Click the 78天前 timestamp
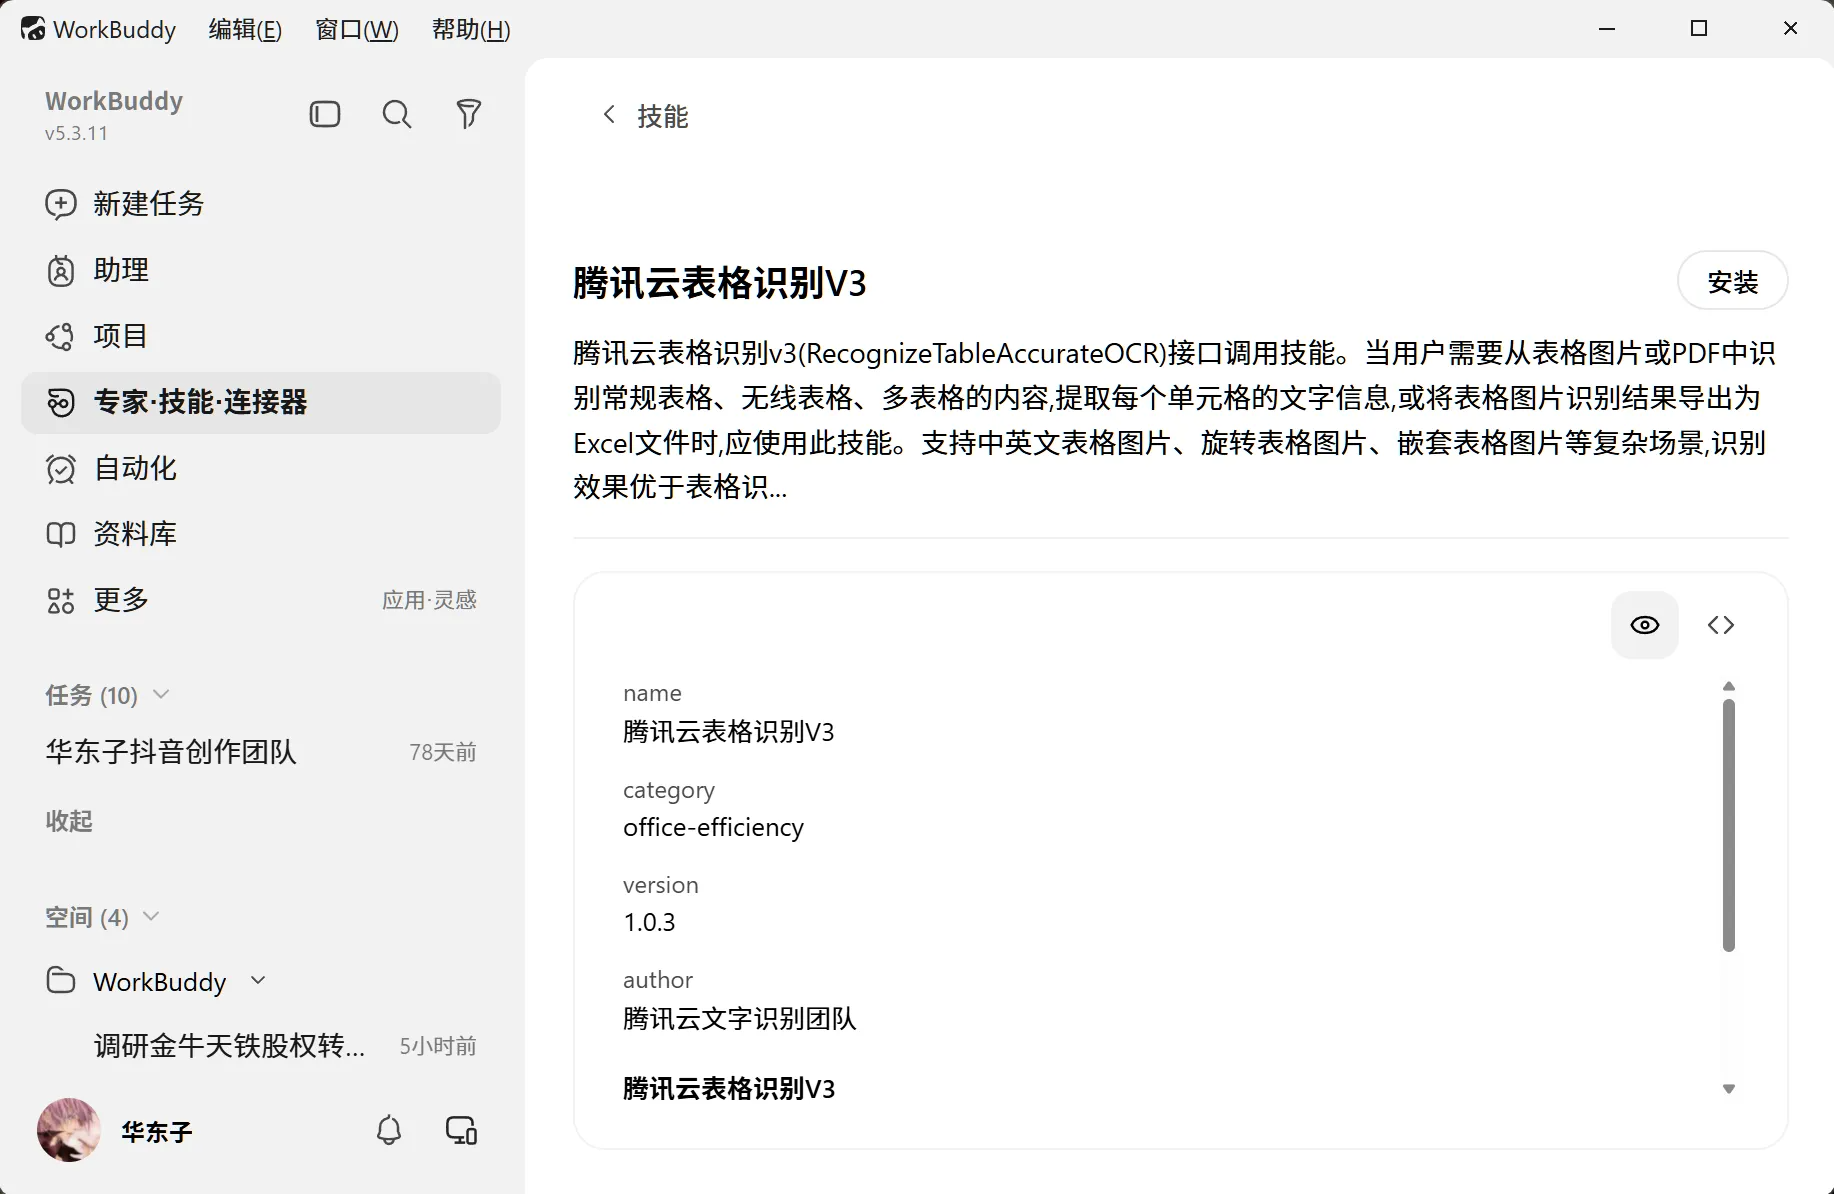Screen dimensions: 1834x1194 pyautogui.click(x=443, y=752)
